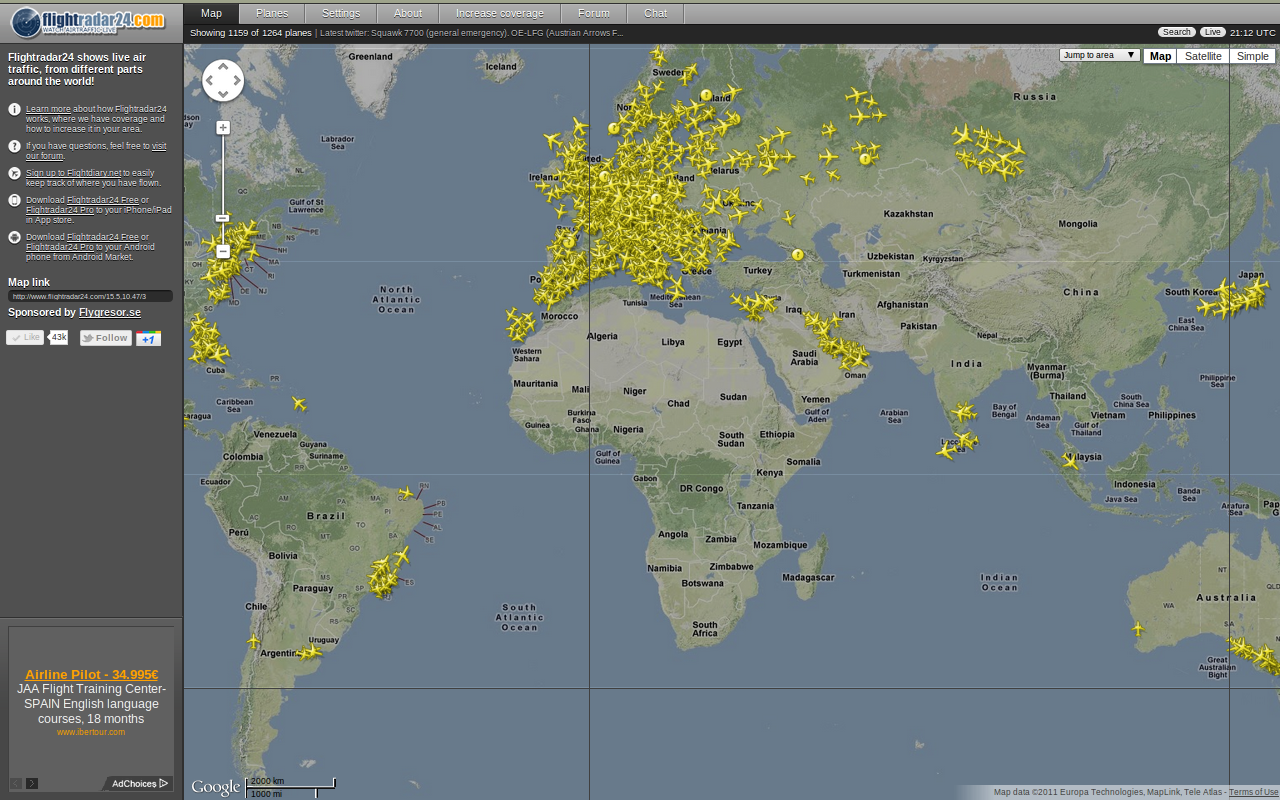Click the Madagascar label on the map
Screen dimensions: 1280x800
[x=808, y=578]
